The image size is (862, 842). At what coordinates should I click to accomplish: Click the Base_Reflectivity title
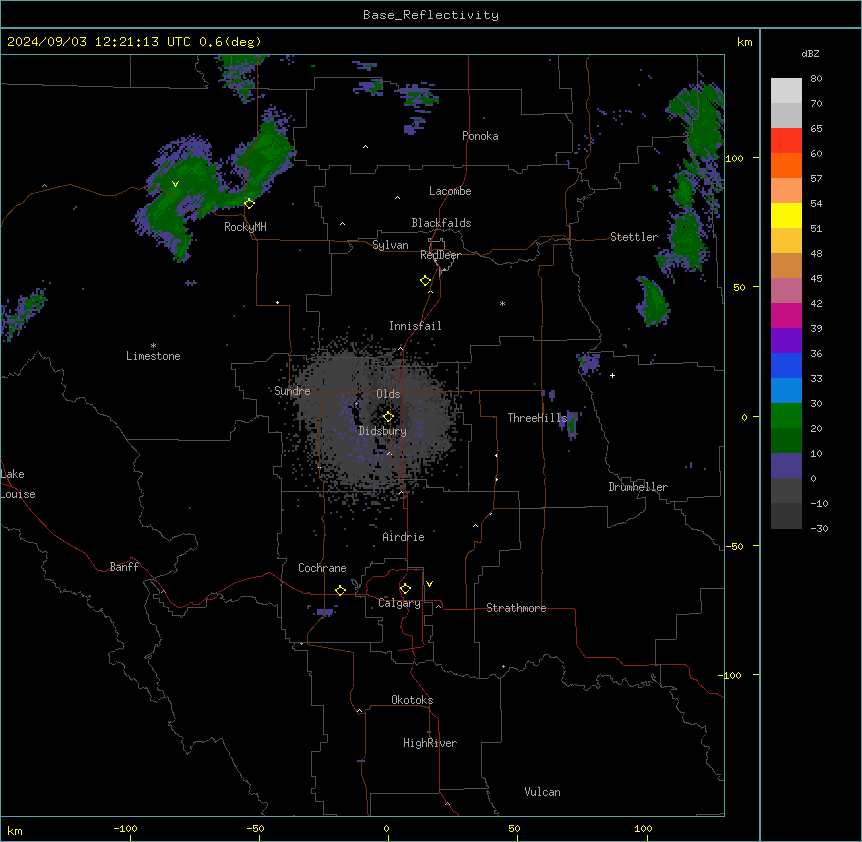coord(431,15)
